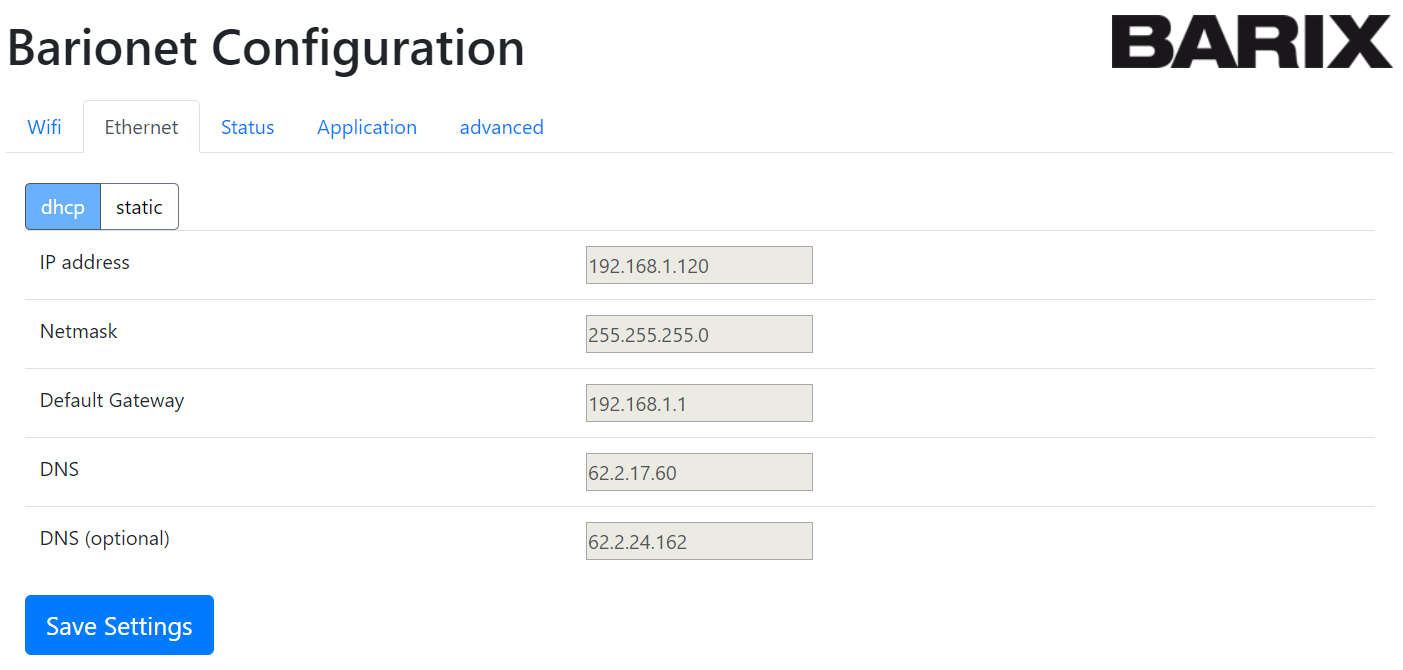Go to the Application tab

pos(367,127)
